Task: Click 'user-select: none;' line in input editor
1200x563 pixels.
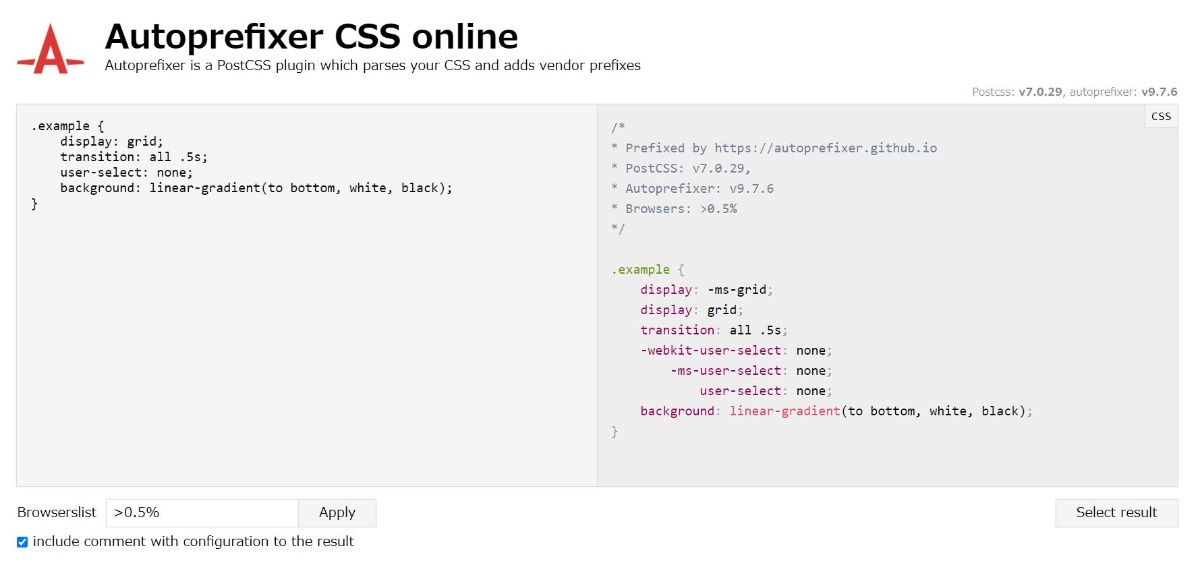Action: [126, 172]
